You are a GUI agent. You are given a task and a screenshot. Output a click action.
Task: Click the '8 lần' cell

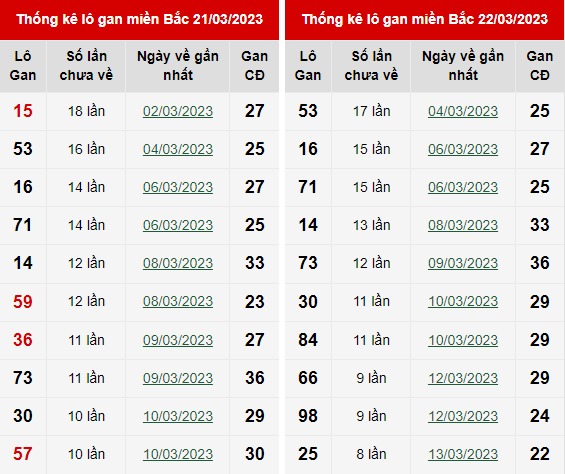(x=372, y=454)
